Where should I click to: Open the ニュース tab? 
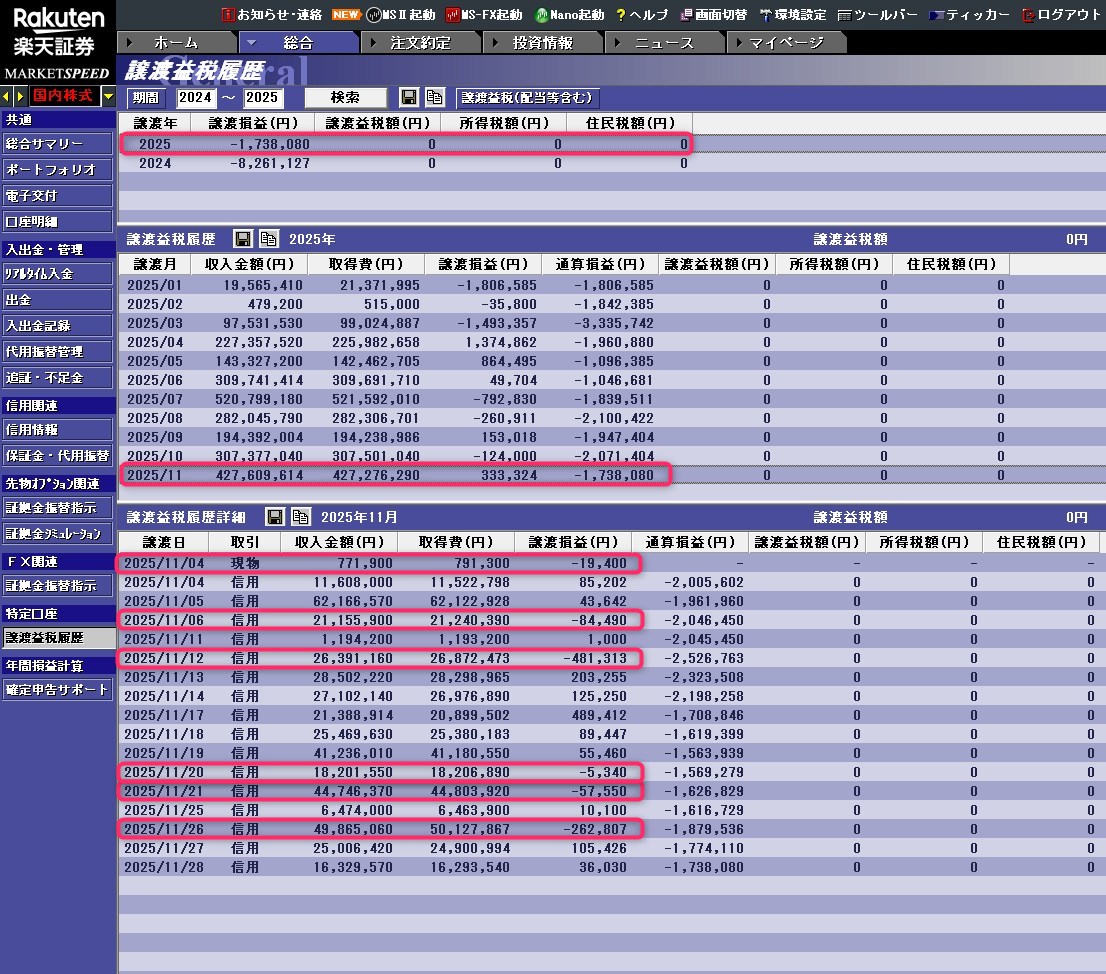coord(664,42)
